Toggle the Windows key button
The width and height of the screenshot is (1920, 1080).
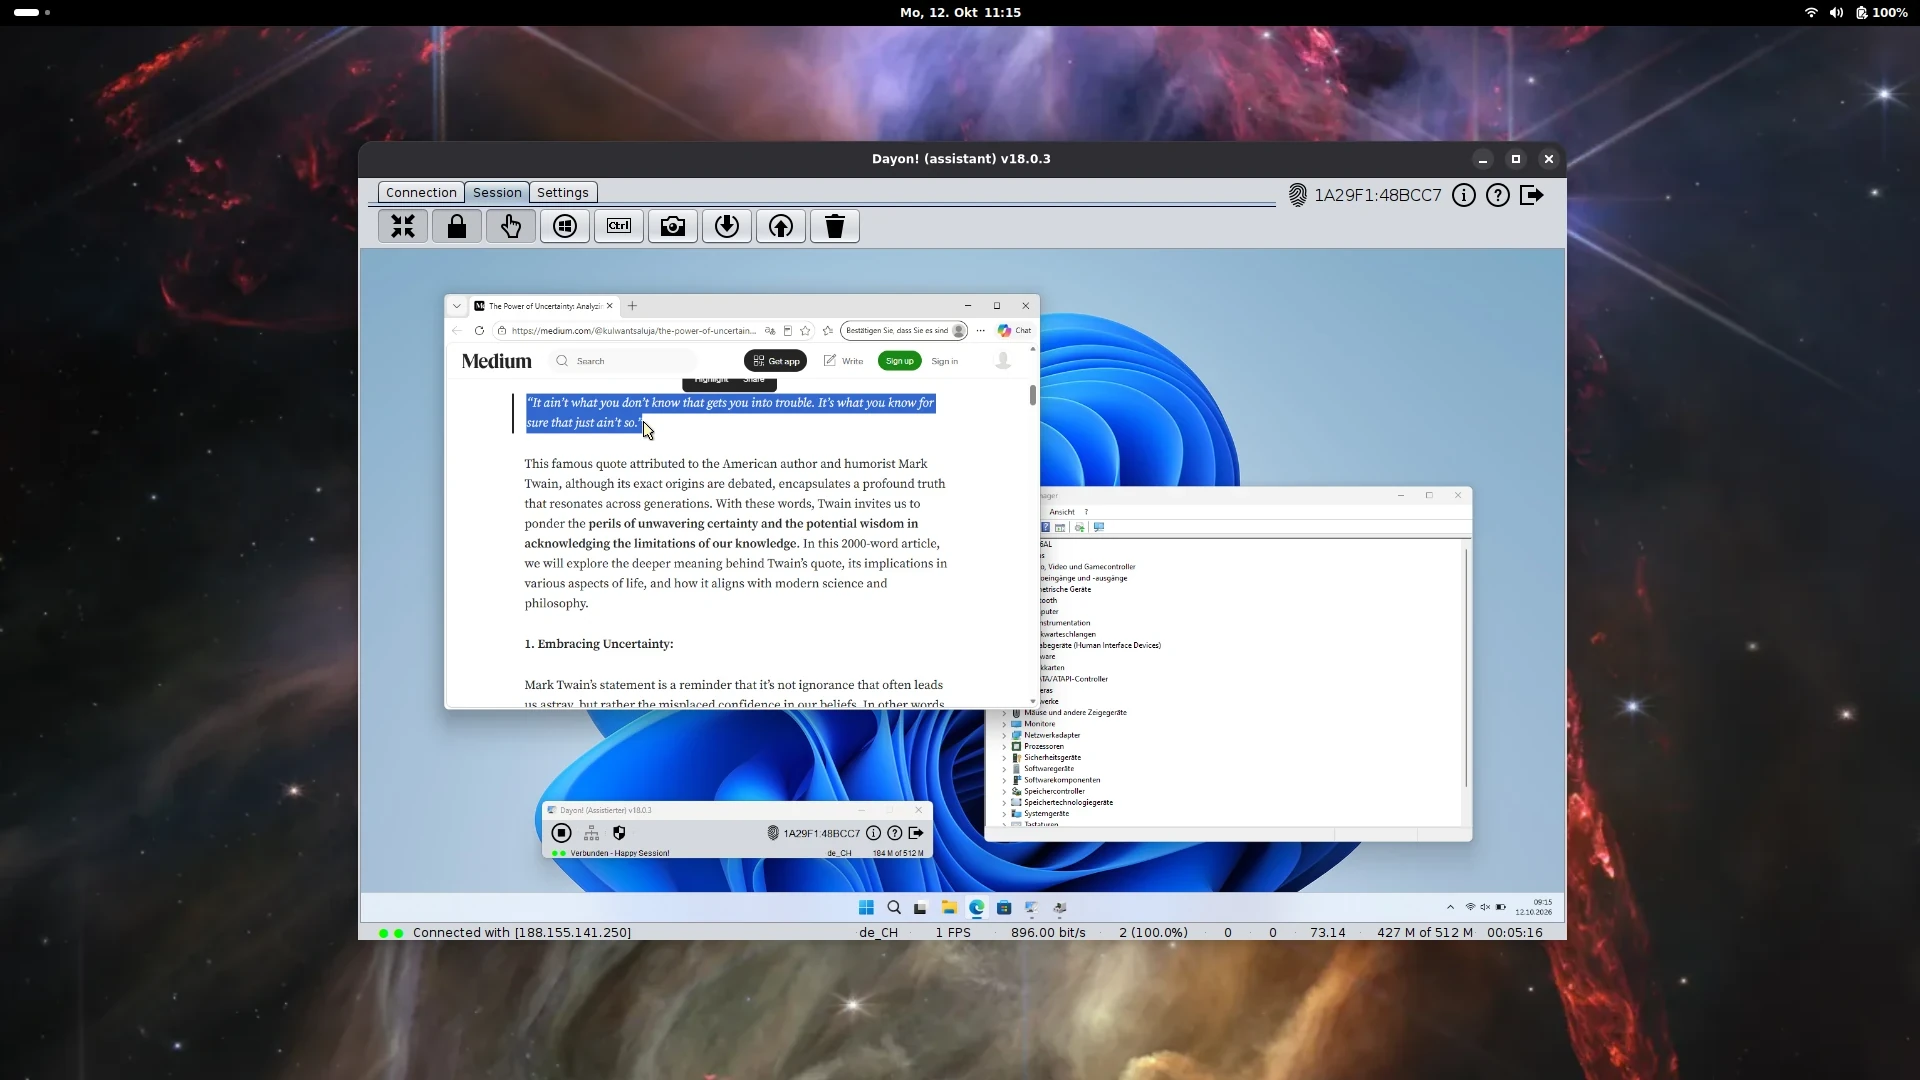click(565, 227)
